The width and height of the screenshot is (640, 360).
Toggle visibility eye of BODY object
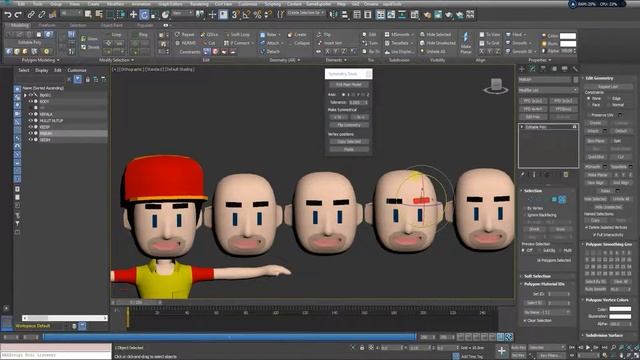click(31, 101)
